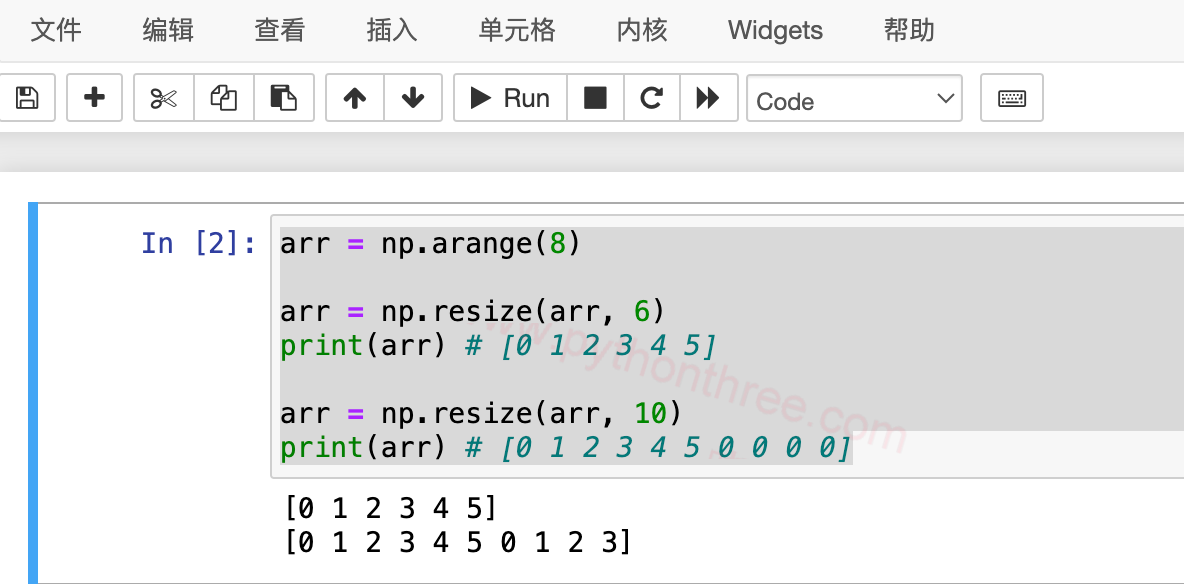The image size is (1184, 584).
Task: Copy the selected cell
Action: (223, 97)
